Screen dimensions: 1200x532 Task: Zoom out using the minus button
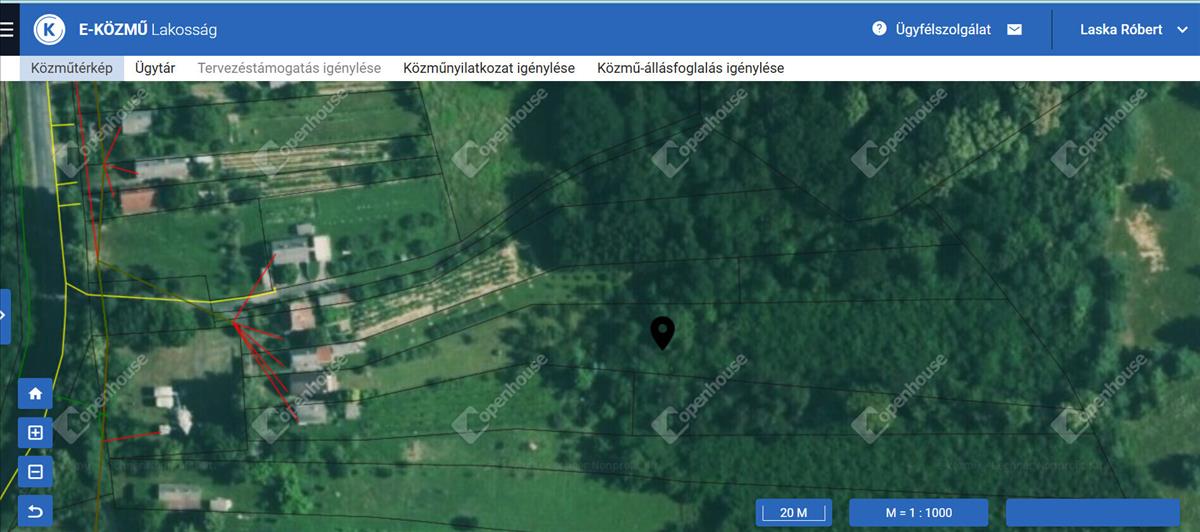pyautogui.click(x=35, y=472)
